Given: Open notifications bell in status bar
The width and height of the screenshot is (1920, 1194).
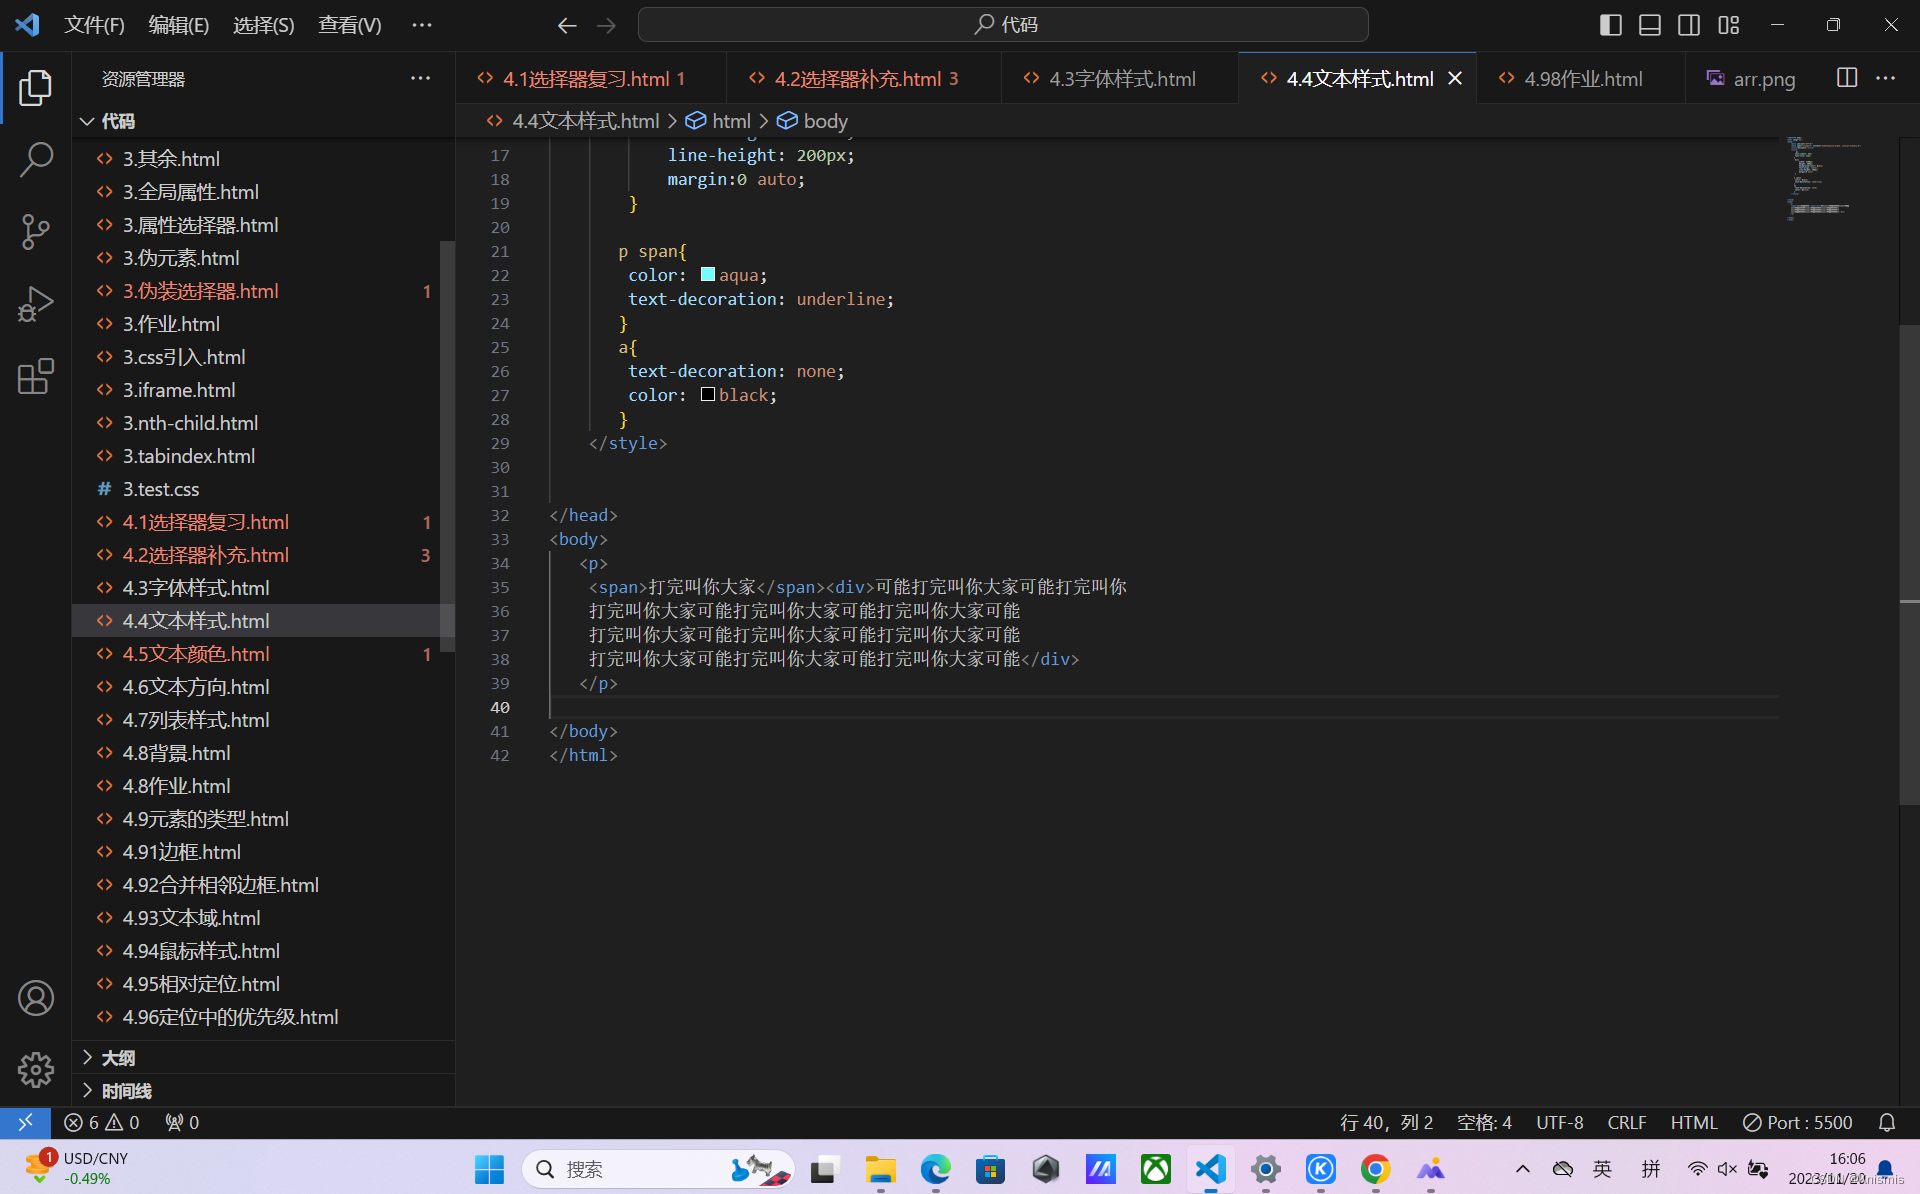Looking at the screenshot, I should [1886, 1122].
